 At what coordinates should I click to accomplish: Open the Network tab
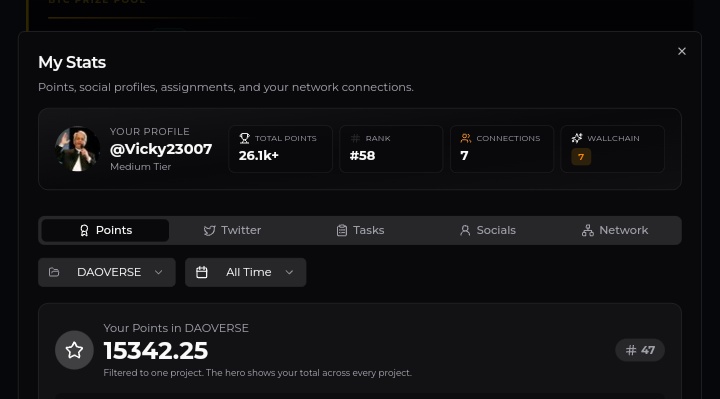[x=615, y=230]
